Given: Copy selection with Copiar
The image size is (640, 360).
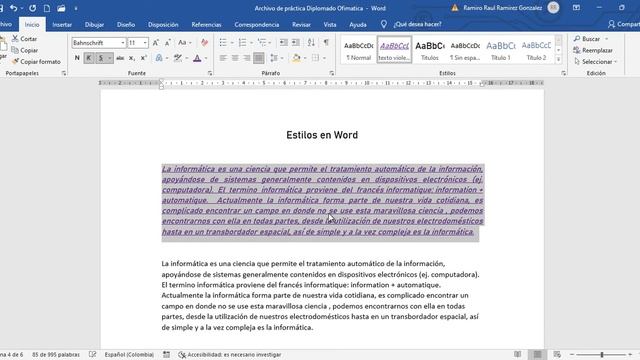Looking at the screenshot, I should coord(25,50).
